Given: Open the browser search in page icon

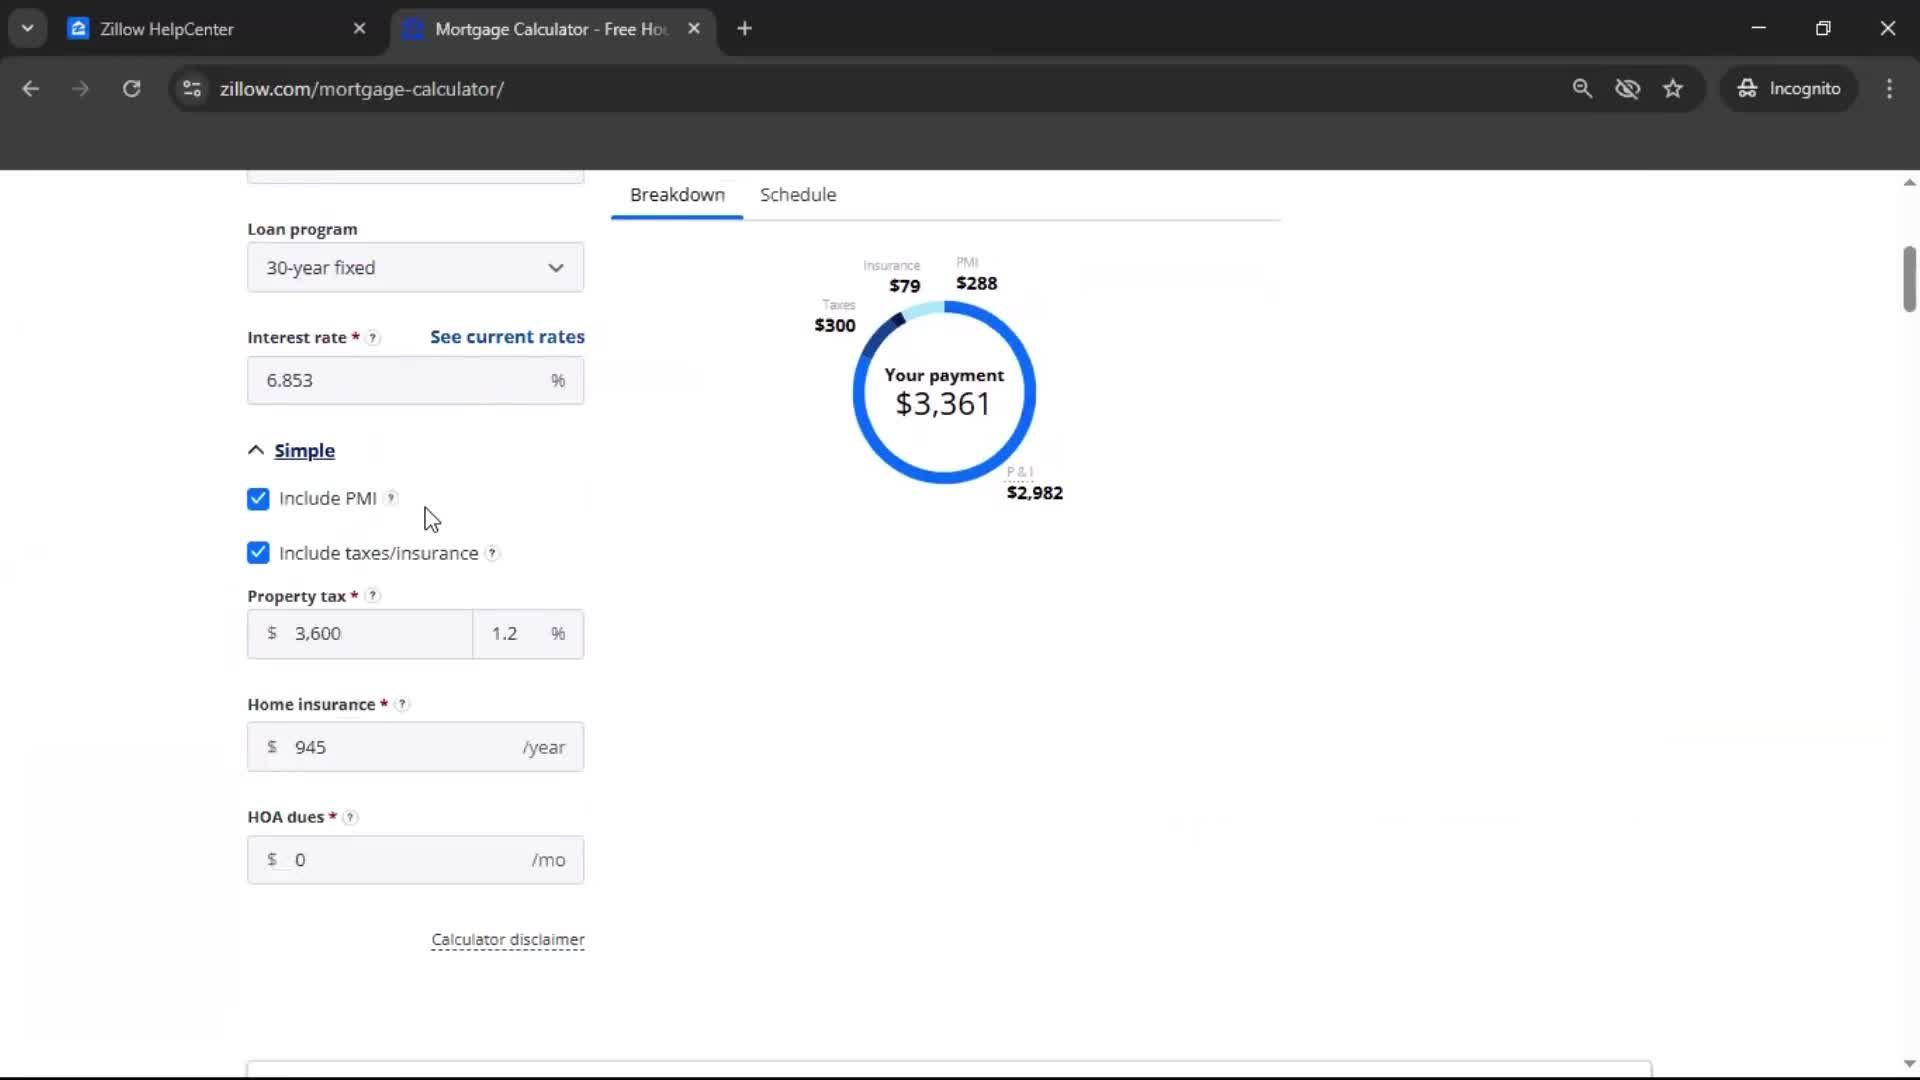Looking at the screenshot, I should (1583, 88).
